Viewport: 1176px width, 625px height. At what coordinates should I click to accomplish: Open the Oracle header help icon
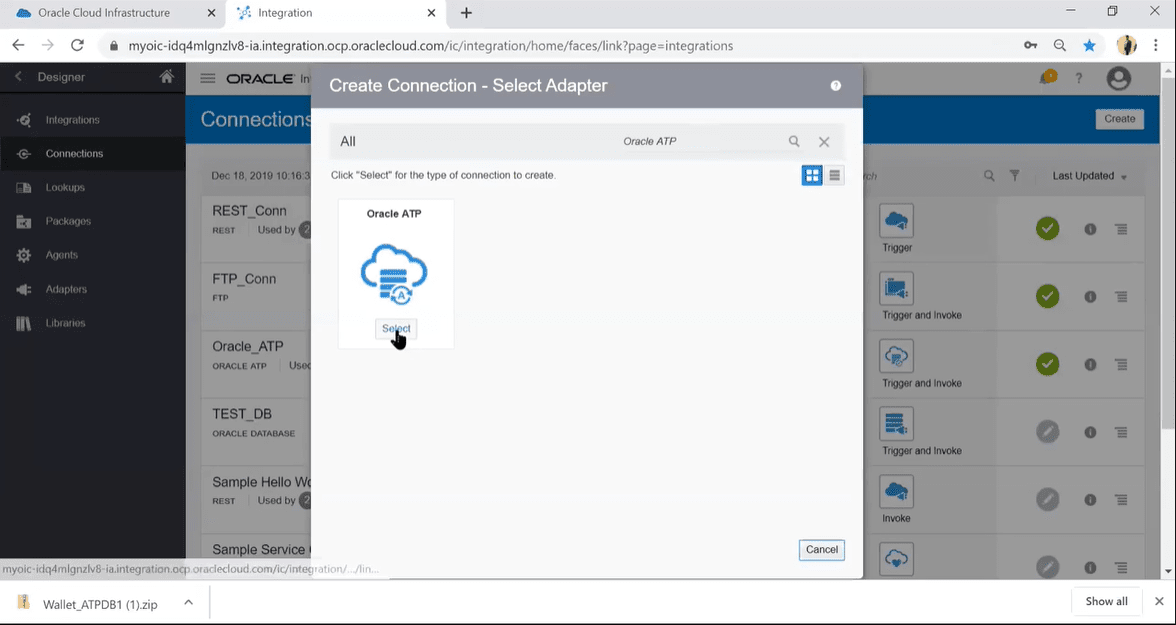pos(1079,78)
